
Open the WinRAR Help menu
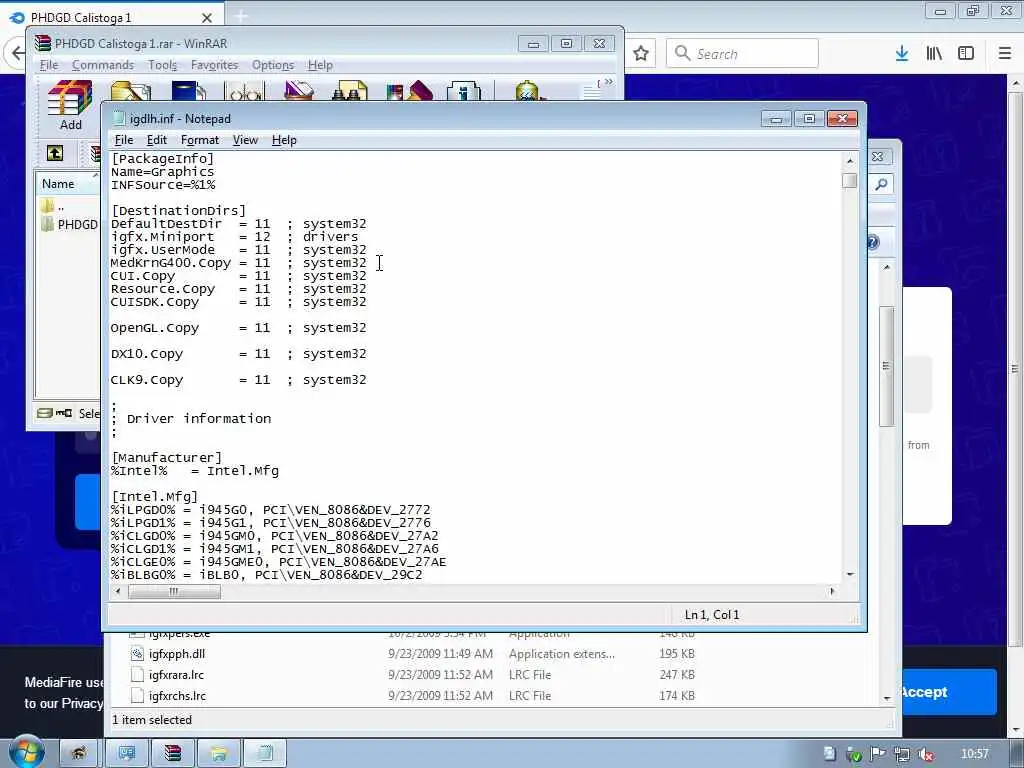[320, 65]
